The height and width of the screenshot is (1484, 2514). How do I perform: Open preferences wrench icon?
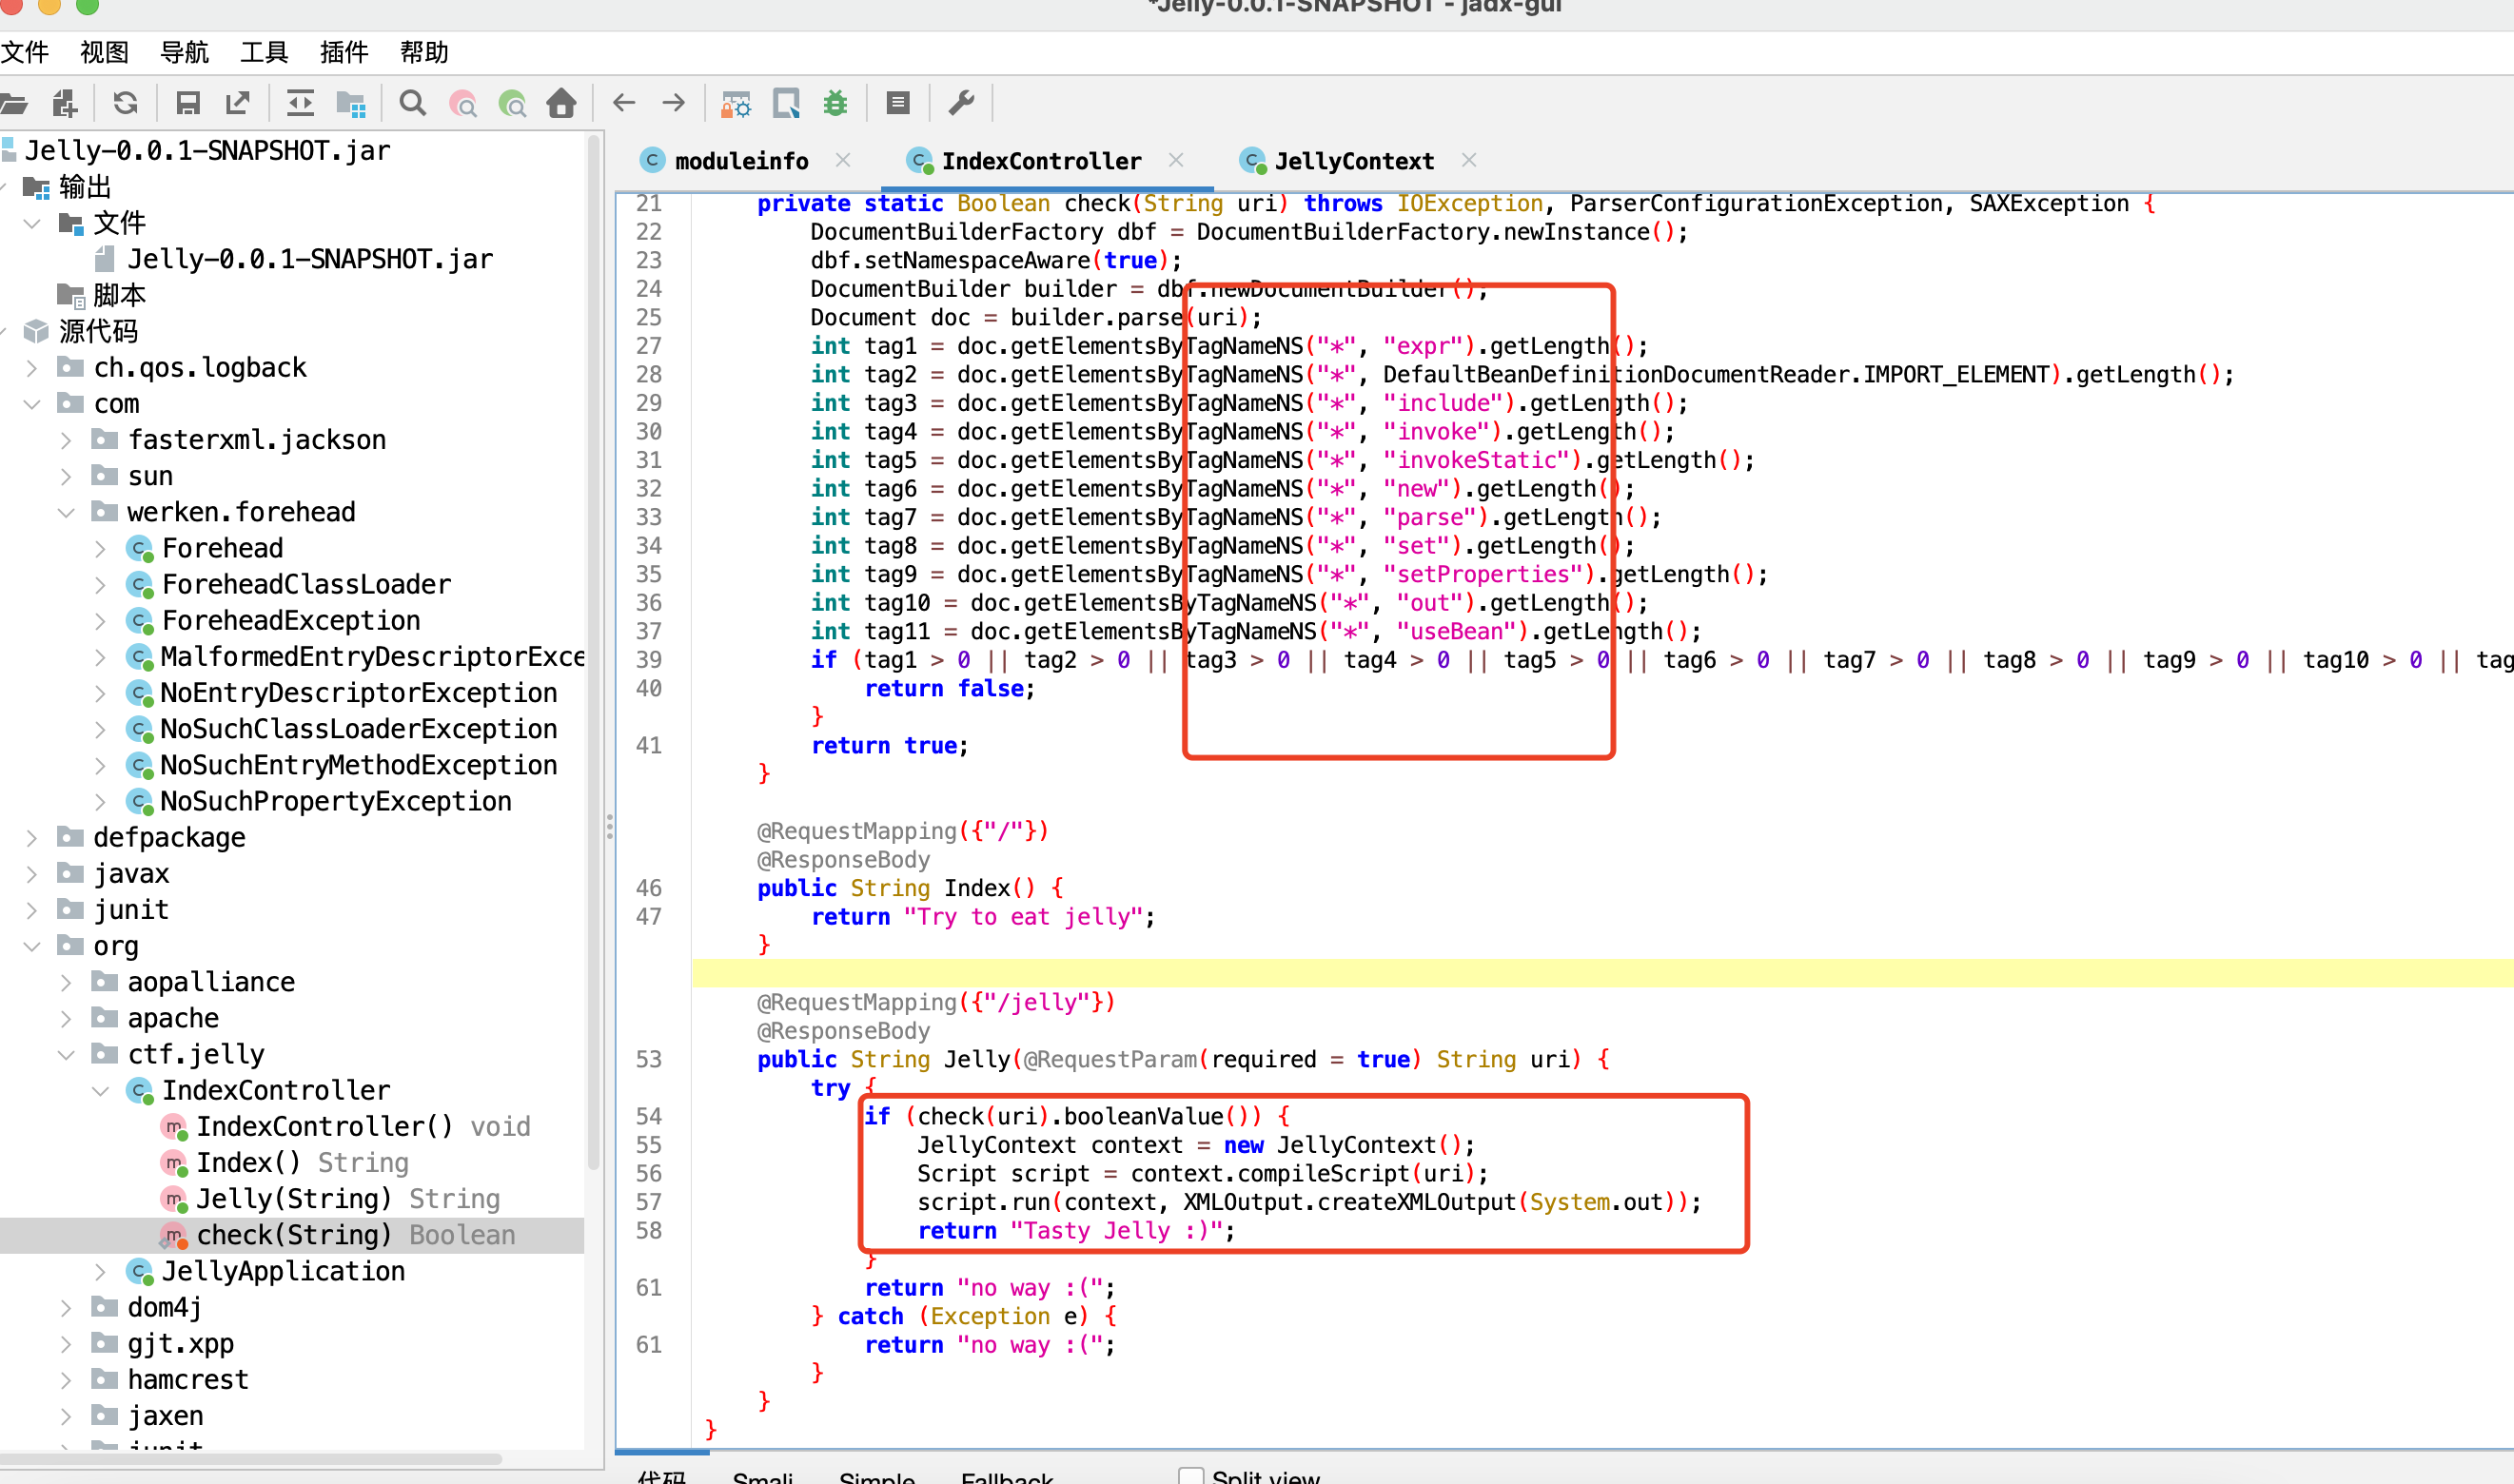[x=961, y=103]
